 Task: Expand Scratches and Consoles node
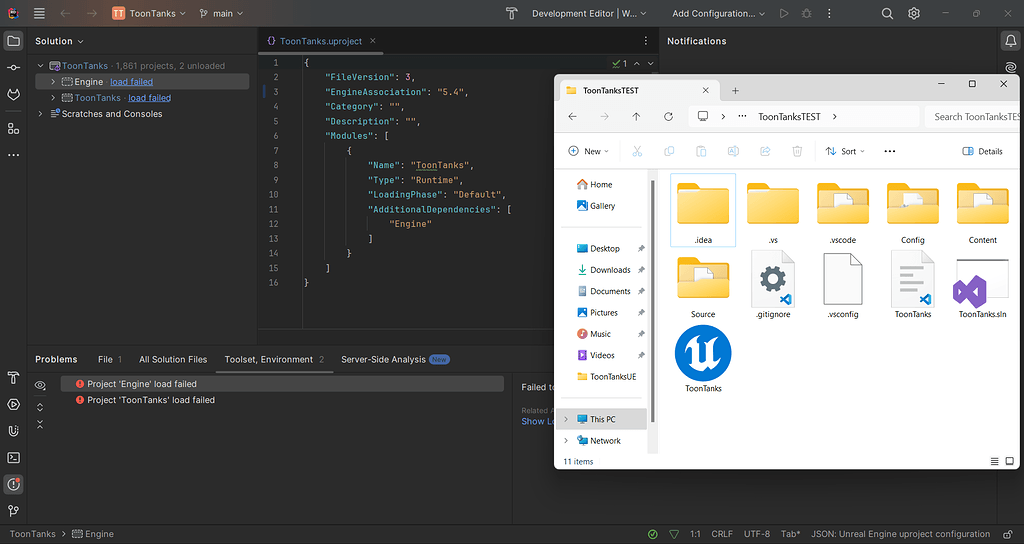41,114
